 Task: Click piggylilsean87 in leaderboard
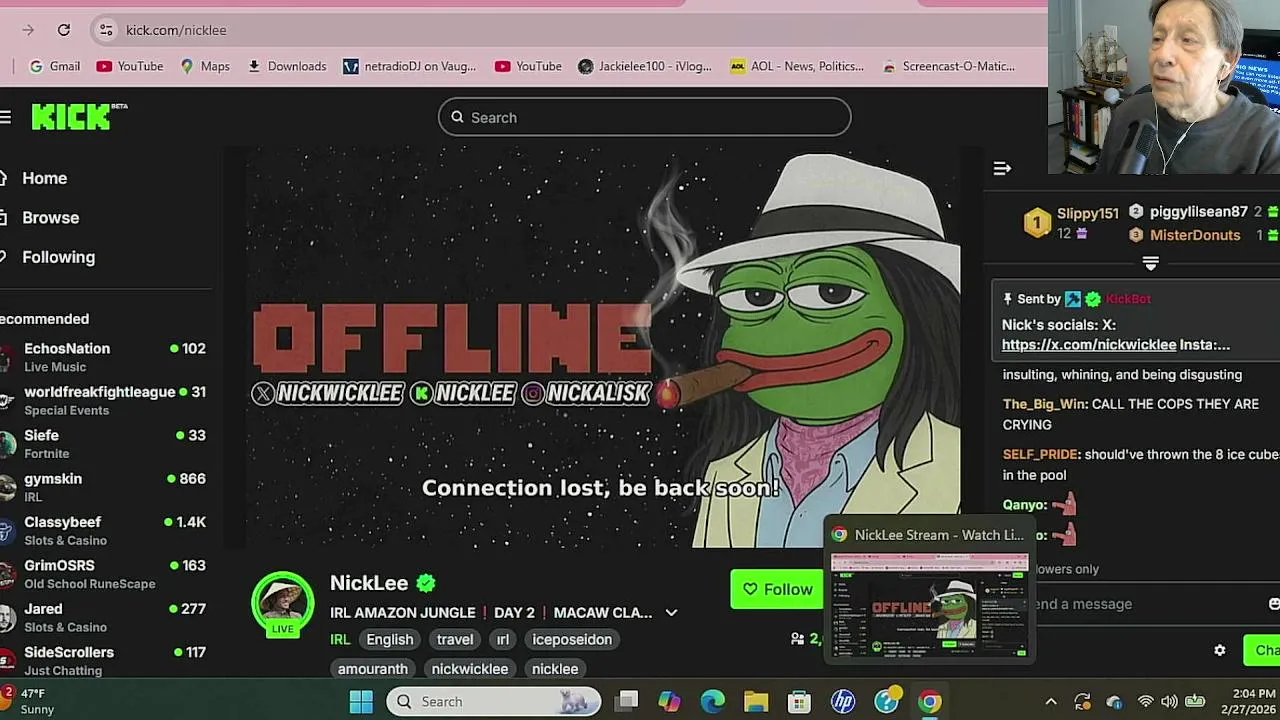tap(1198, 211)
